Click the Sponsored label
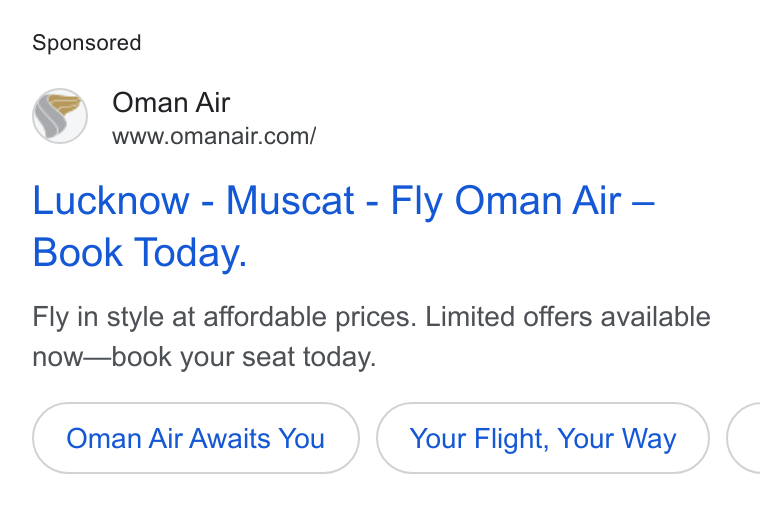Image resolution: width=760 pixels, height=506 pixels. 87,43
